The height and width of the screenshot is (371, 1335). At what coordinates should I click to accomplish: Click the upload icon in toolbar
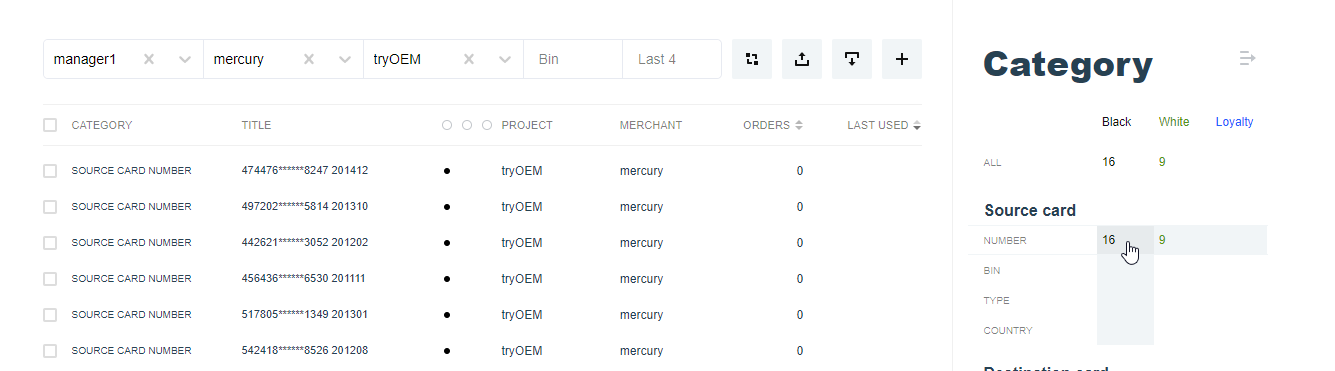click(802, 59)
